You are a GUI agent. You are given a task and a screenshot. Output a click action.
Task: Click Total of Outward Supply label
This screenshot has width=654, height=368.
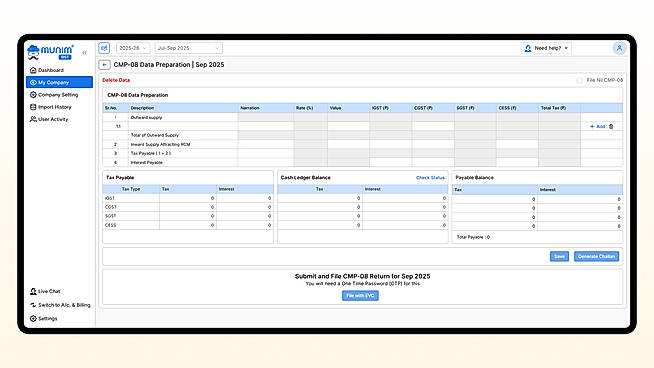(x=155, y=135)
